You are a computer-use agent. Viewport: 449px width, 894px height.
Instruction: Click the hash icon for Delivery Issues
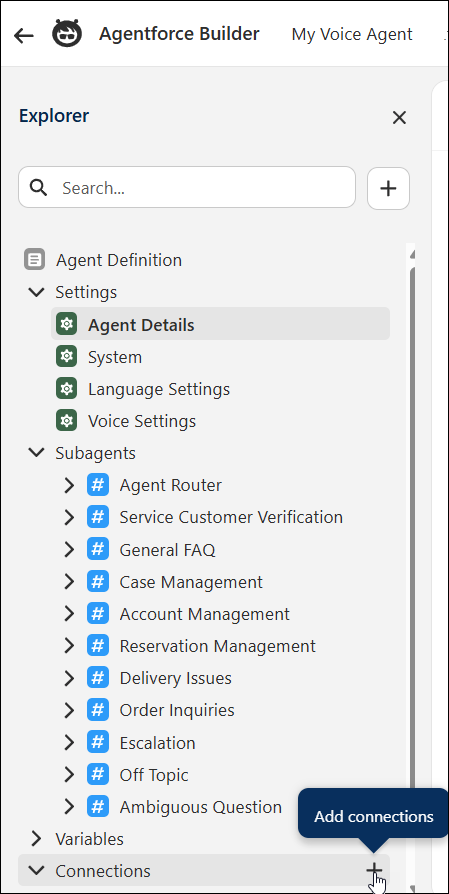pos(98,678)
